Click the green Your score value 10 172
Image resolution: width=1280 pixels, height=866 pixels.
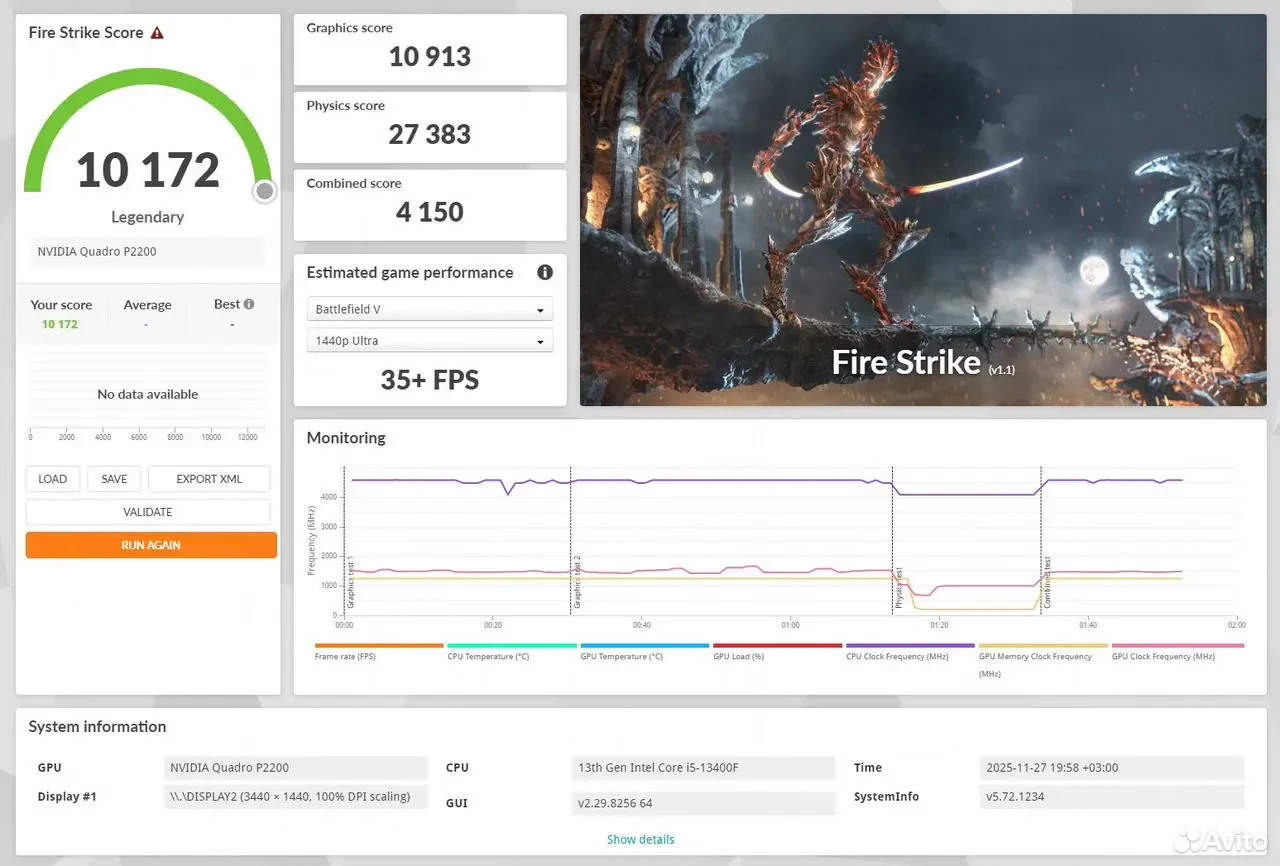60,324
